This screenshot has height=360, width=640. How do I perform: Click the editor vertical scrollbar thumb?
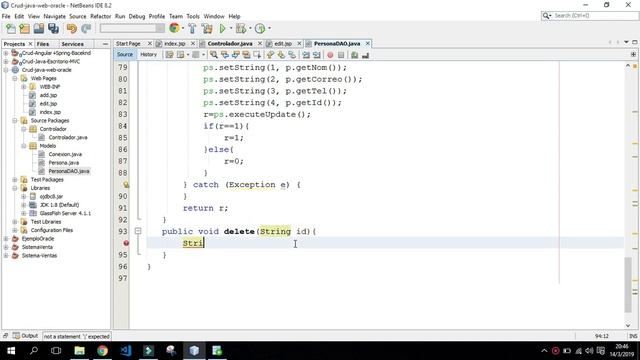(628, 284)
